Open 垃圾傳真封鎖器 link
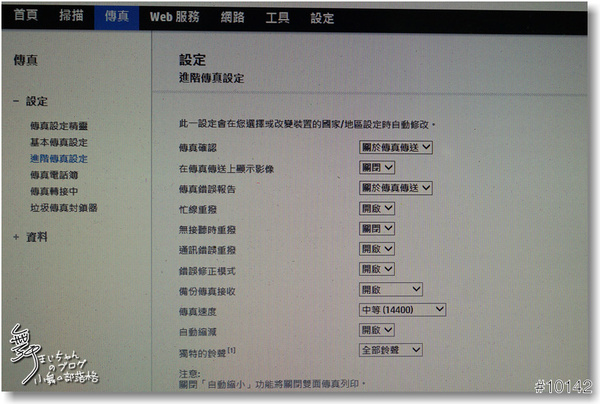Image resolution: width=600 pixels, height=404 pixels. click(64, 208)
